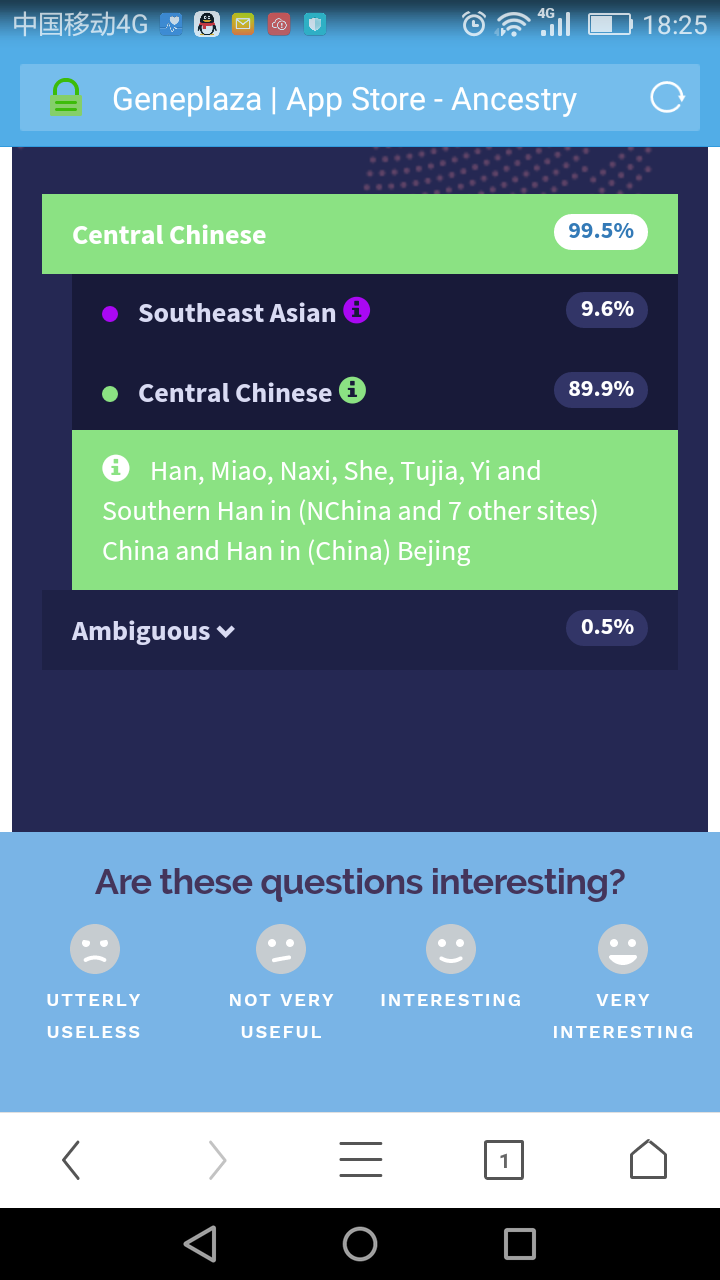The height and width of the screenshot is (1280, 720).
Task: Go to browser home page icon
Action: coord(648,1160)
